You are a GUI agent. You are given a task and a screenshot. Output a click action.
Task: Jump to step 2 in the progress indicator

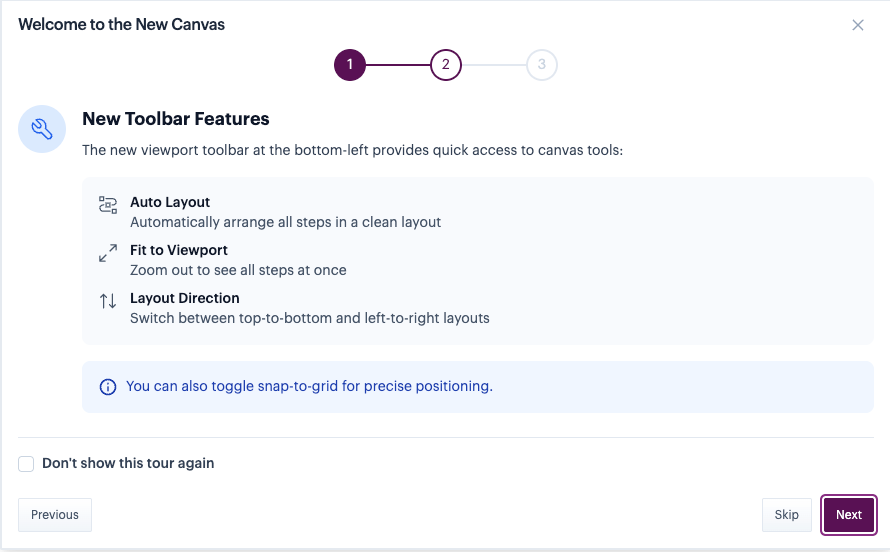tap(446, 65)
